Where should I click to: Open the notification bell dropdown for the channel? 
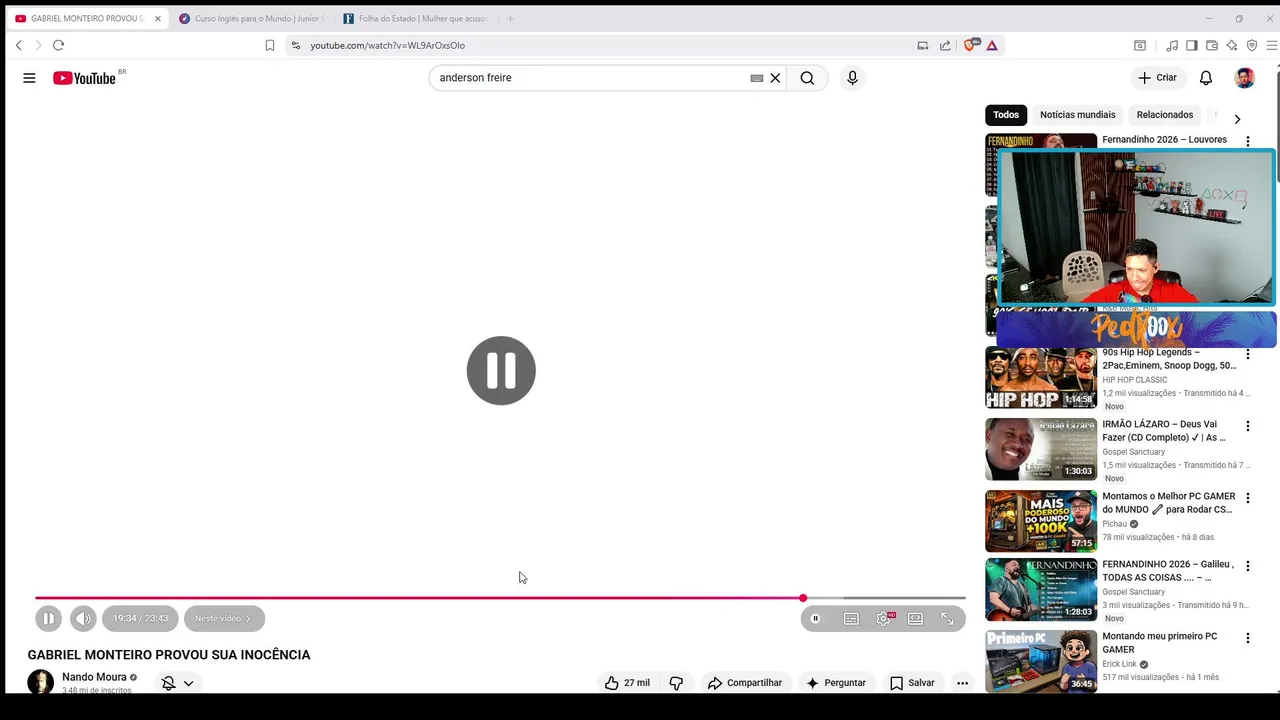click(x=178, y=683)
